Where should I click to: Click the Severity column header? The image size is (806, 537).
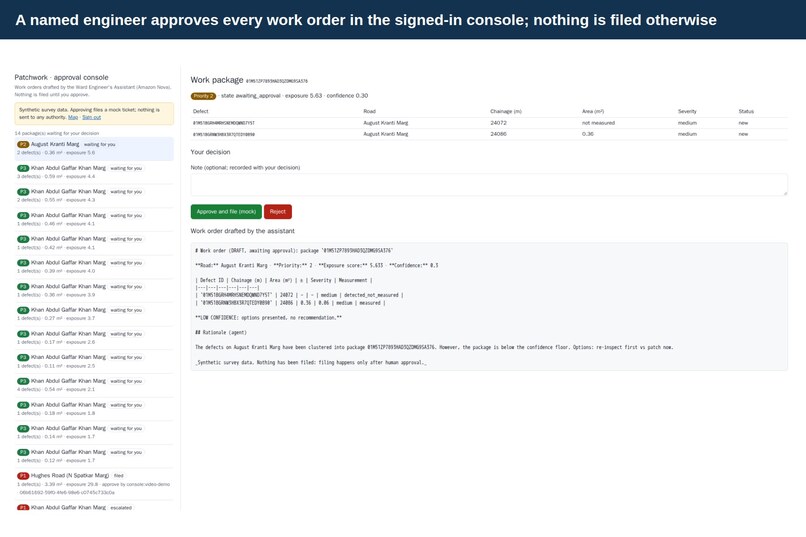tap(687, 111)
